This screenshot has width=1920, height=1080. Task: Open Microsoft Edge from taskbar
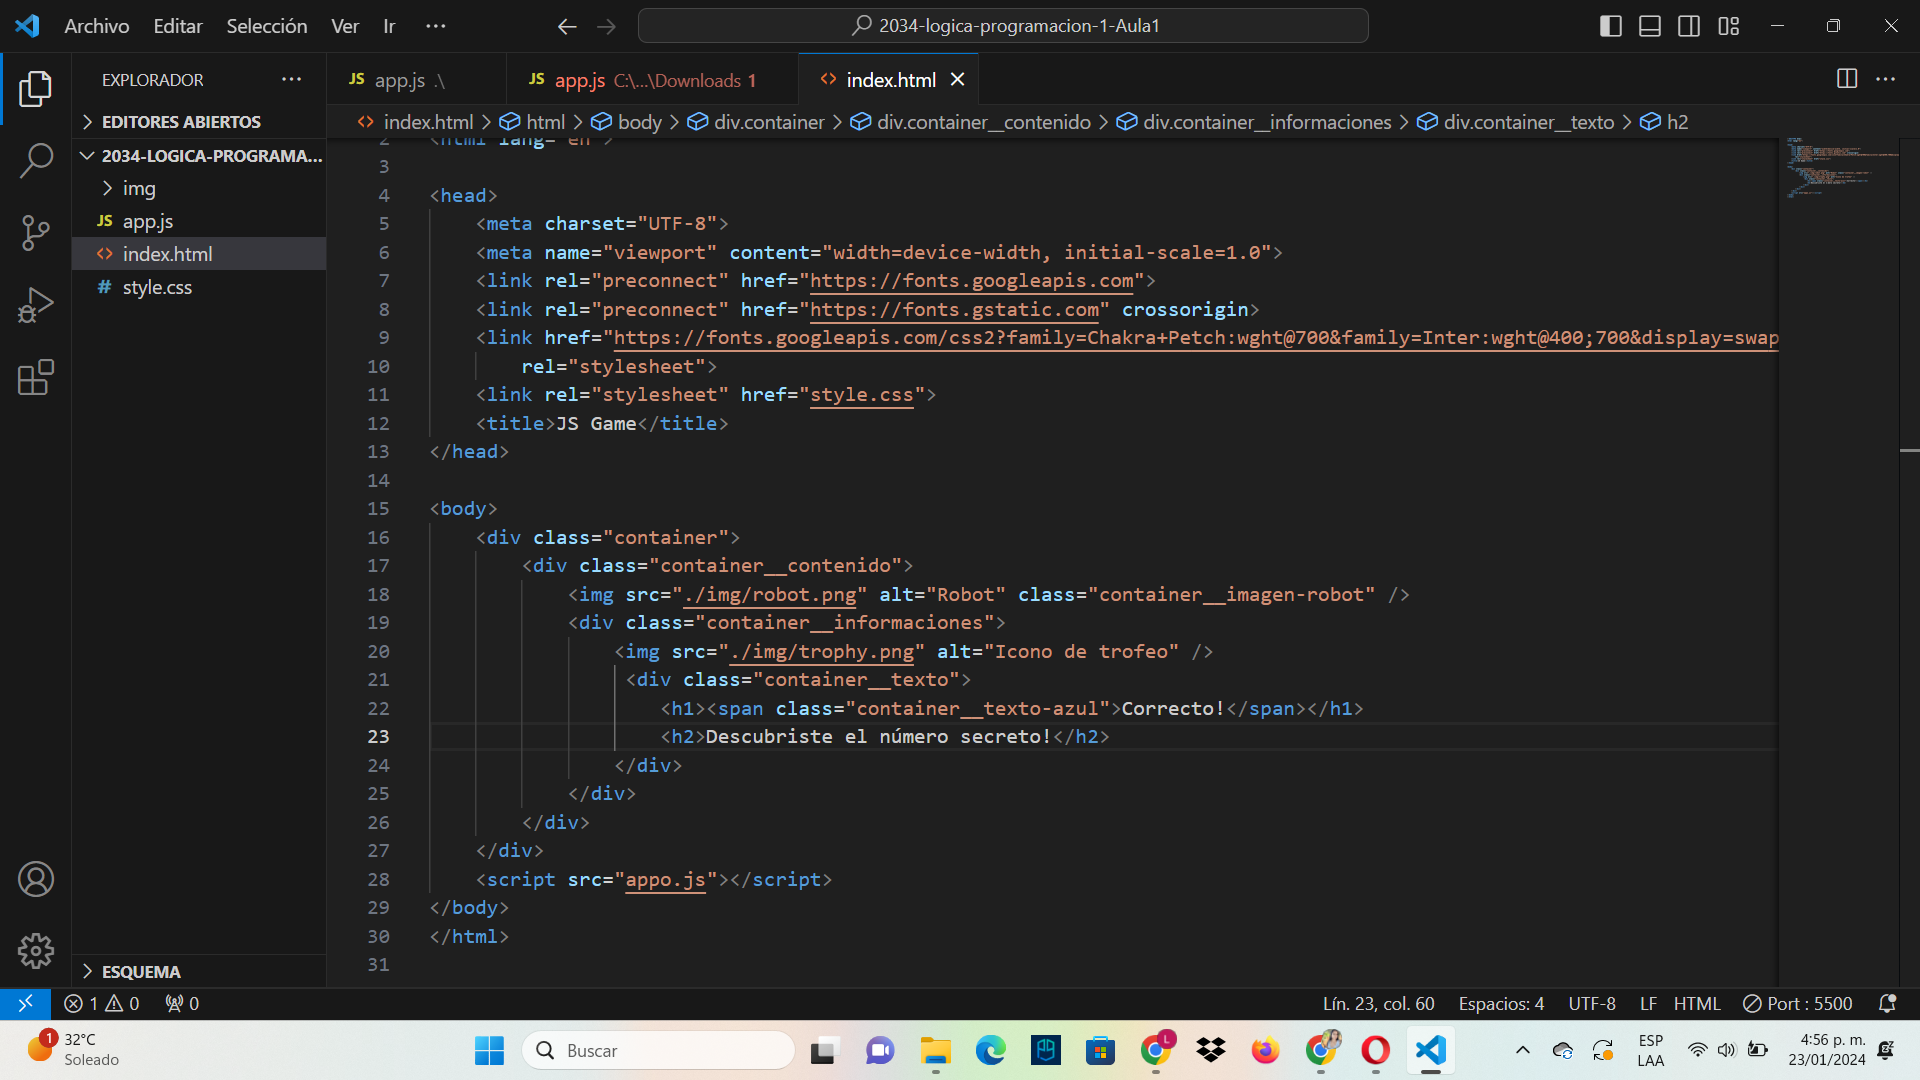click(x=991, y=1050)
